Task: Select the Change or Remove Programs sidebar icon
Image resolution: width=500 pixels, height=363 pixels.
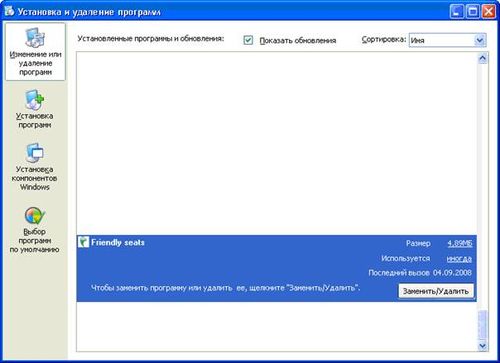Action: (x=35, y=38)
